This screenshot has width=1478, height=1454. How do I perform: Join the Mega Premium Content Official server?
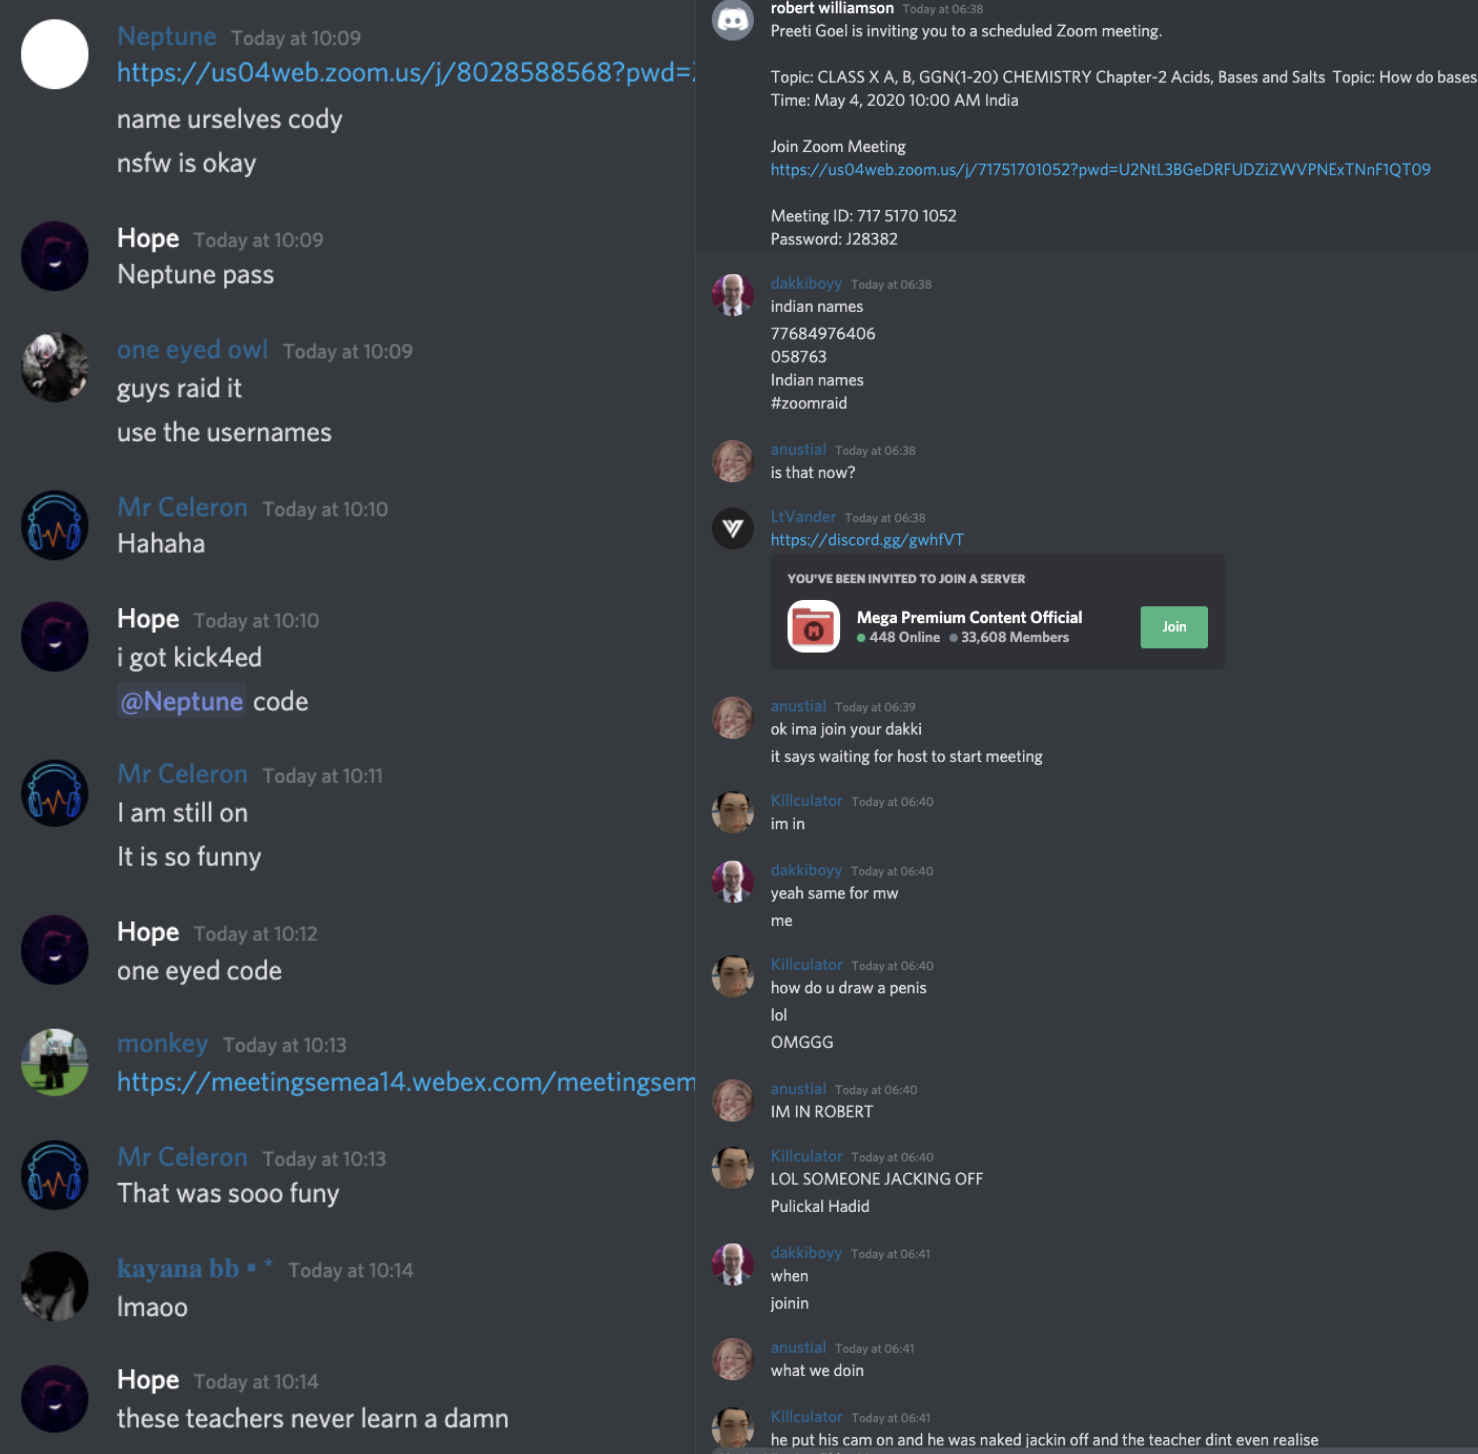click(1174, 627)
